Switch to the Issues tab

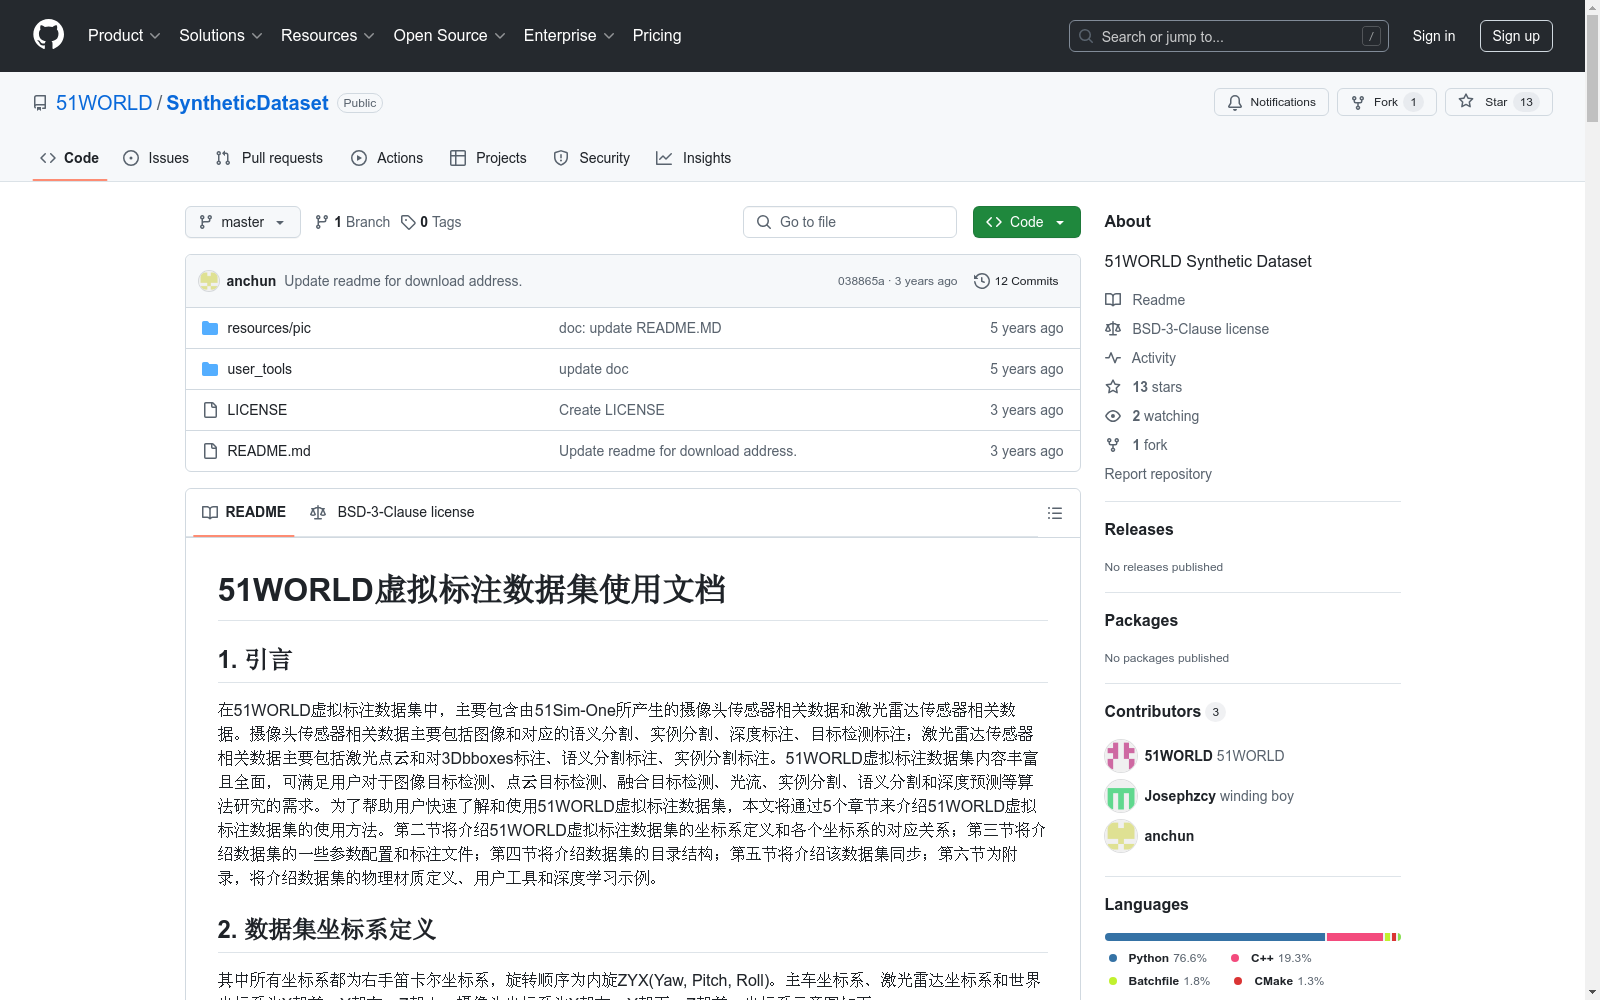tap(156, 158)
